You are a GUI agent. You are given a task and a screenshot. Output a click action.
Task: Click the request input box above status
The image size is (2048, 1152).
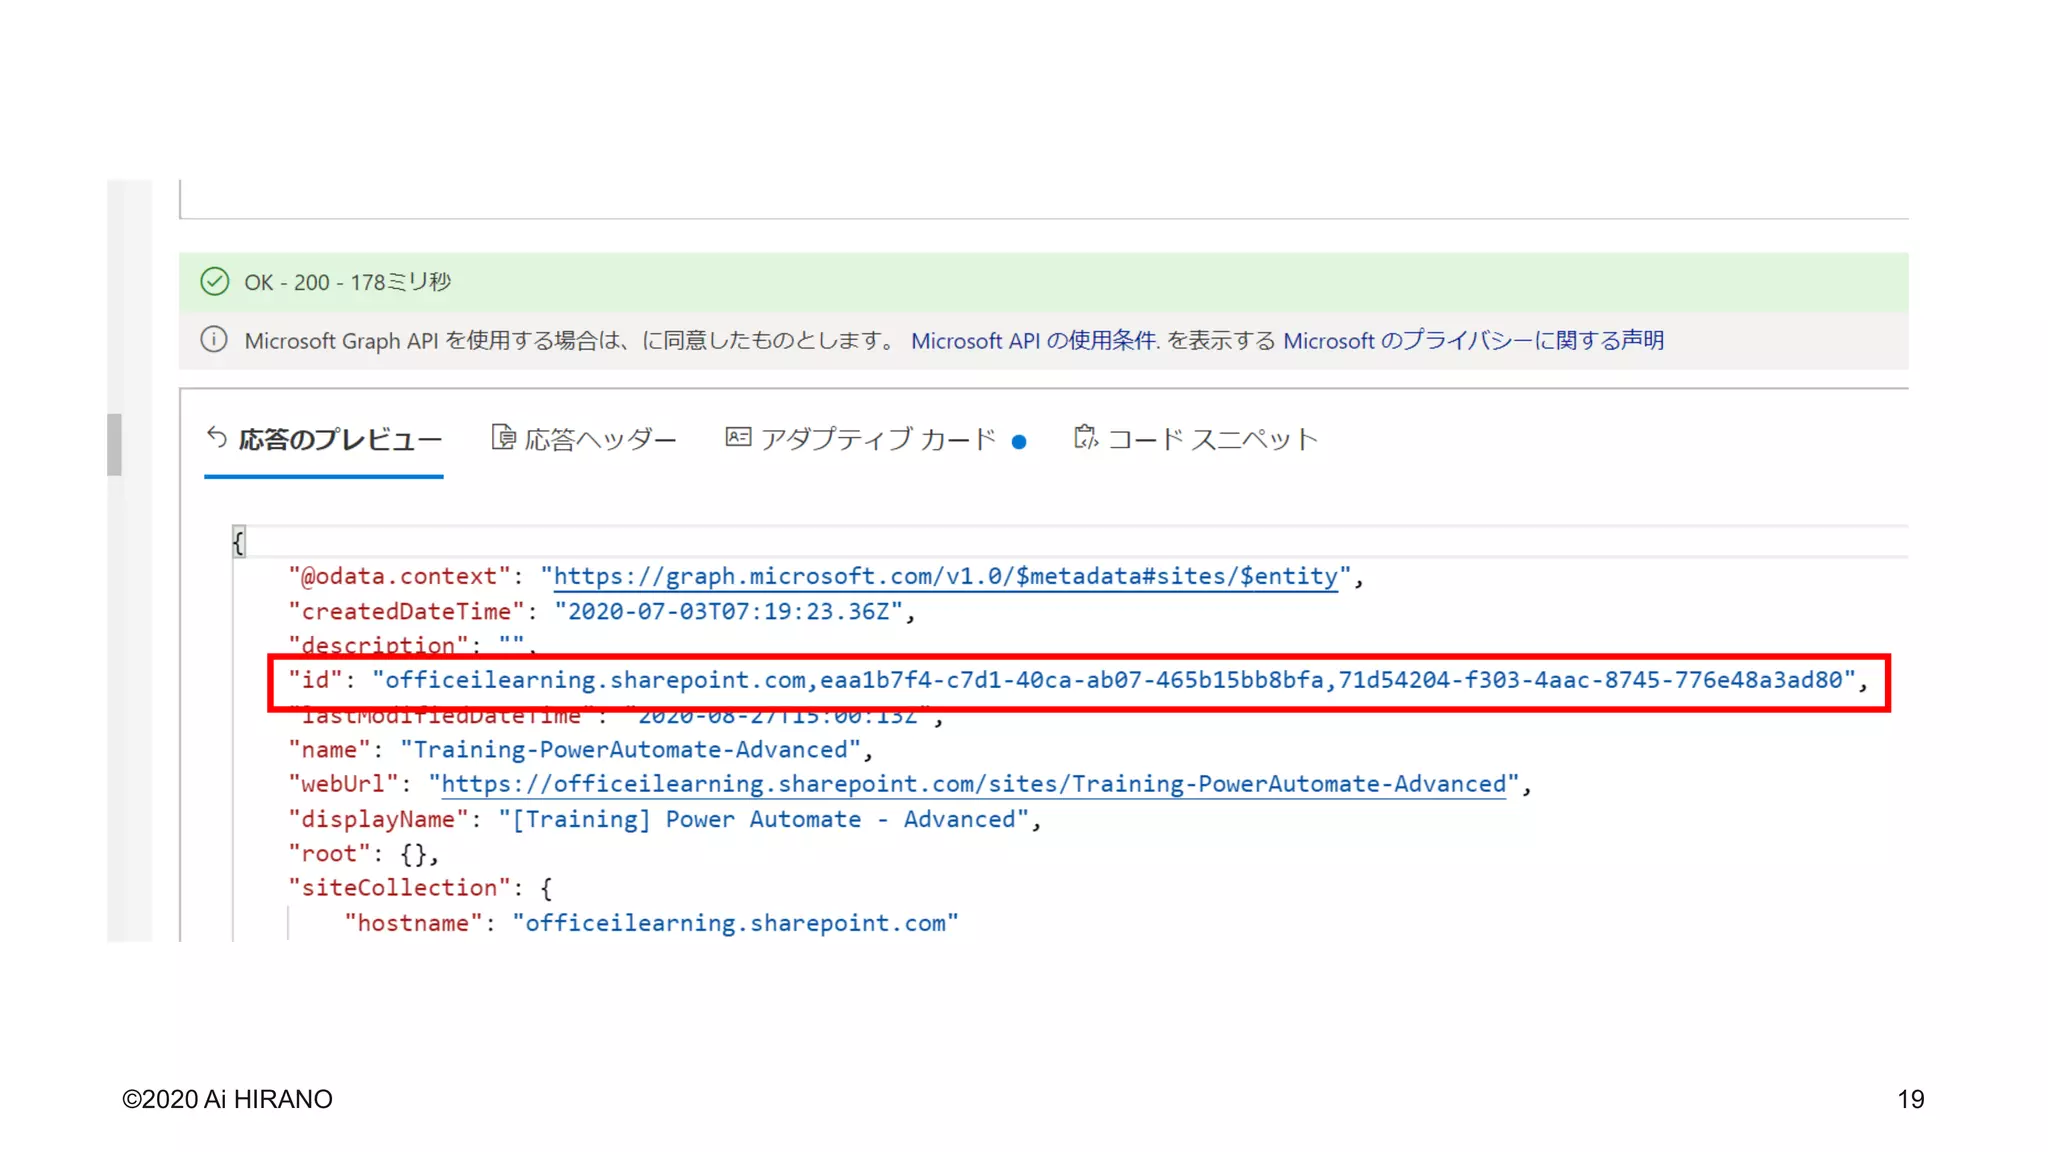pos(1043,198)
